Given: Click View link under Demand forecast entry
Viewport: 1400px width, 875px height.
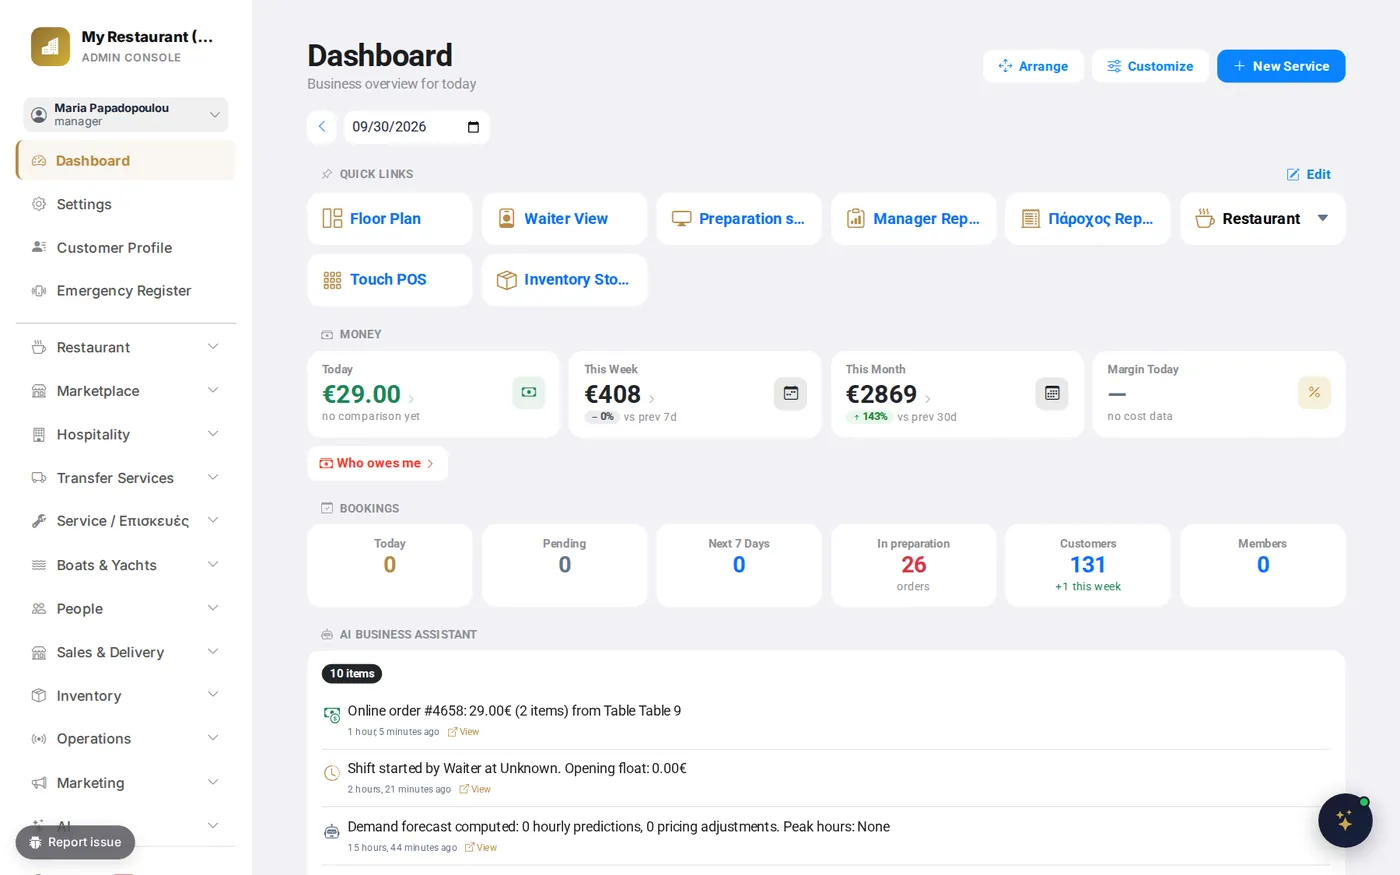Looking at the screenshot, I should click(481, 848).
